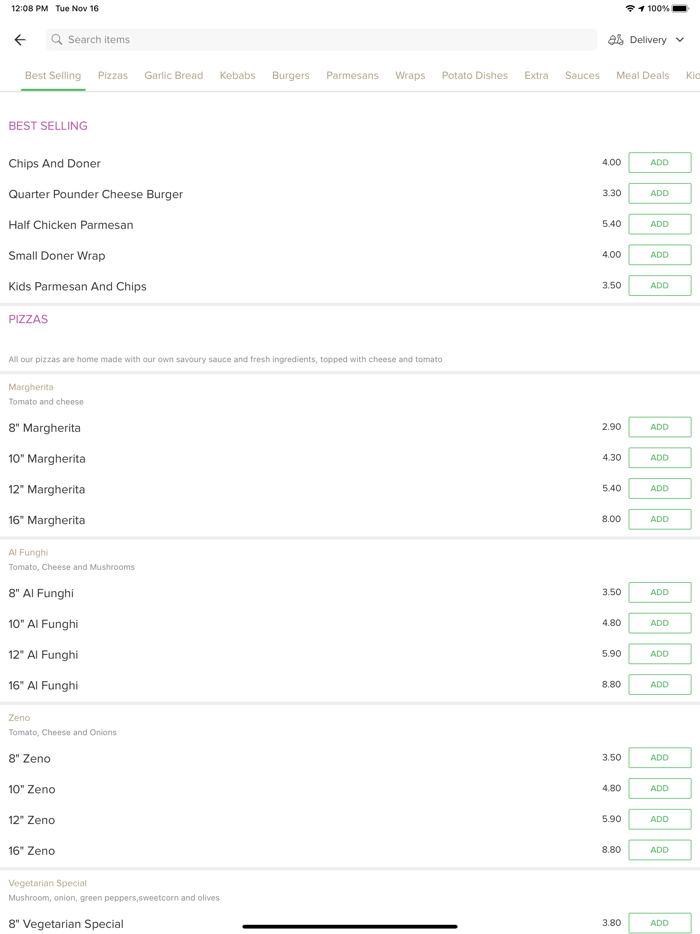Go to the Meal Deals tab
Viewport: 700px width, 934px height.
[x=642, y=75]
